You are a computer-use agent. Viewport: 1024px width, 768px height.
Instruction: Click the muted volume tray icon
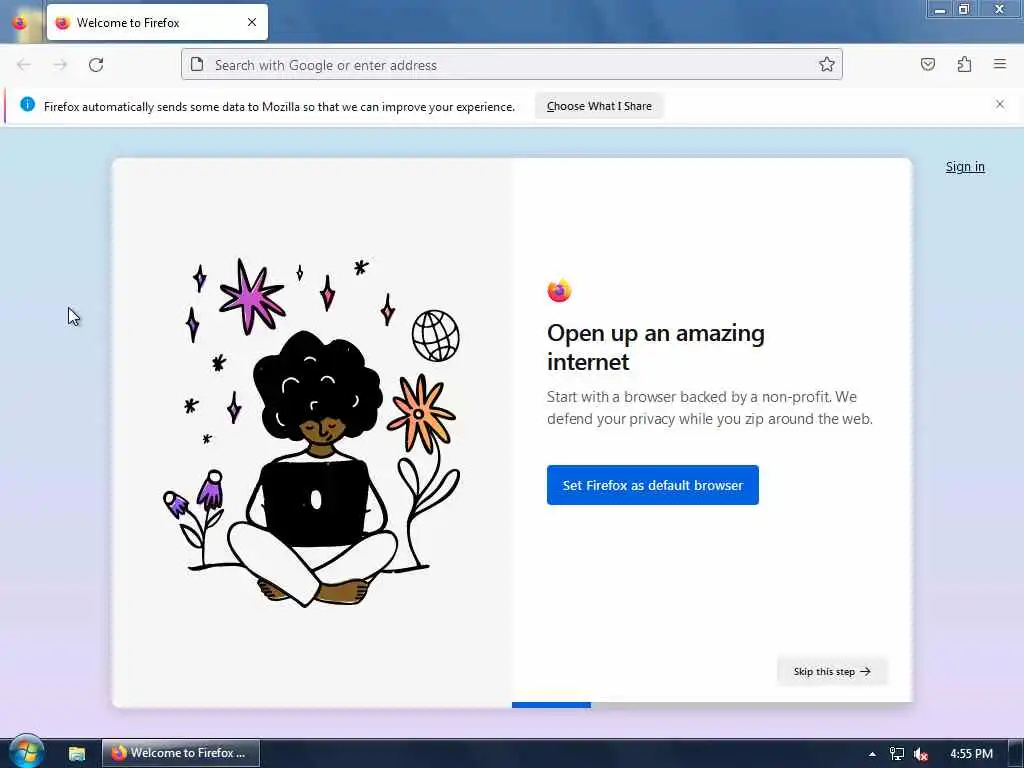[x=921, y=754]
